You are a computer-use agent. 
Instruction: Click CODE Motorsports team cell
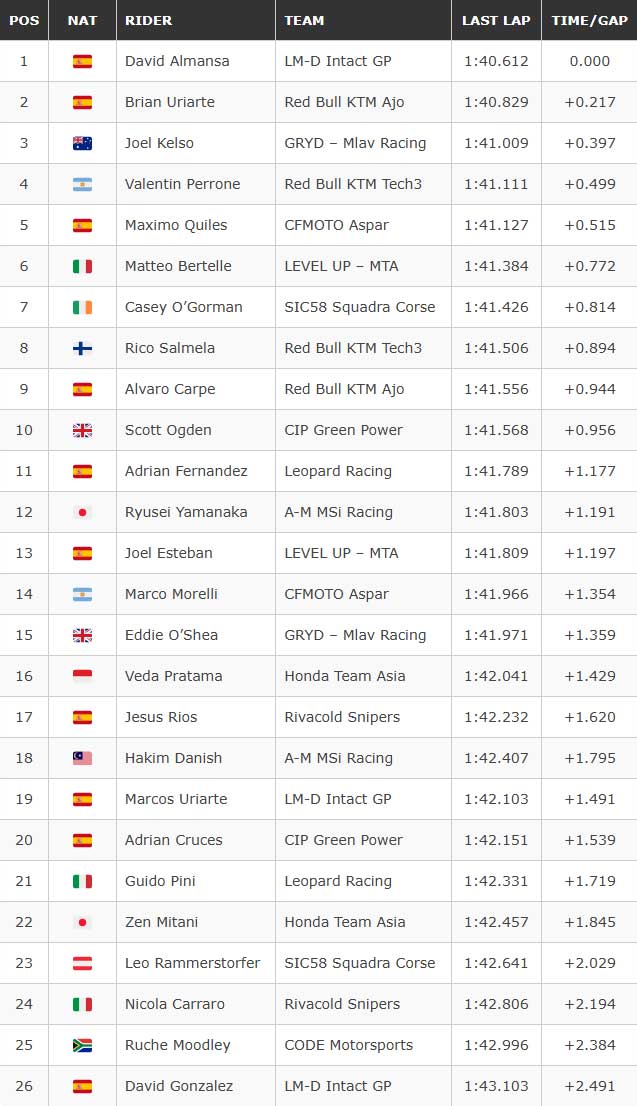[x=363, y=1045]
